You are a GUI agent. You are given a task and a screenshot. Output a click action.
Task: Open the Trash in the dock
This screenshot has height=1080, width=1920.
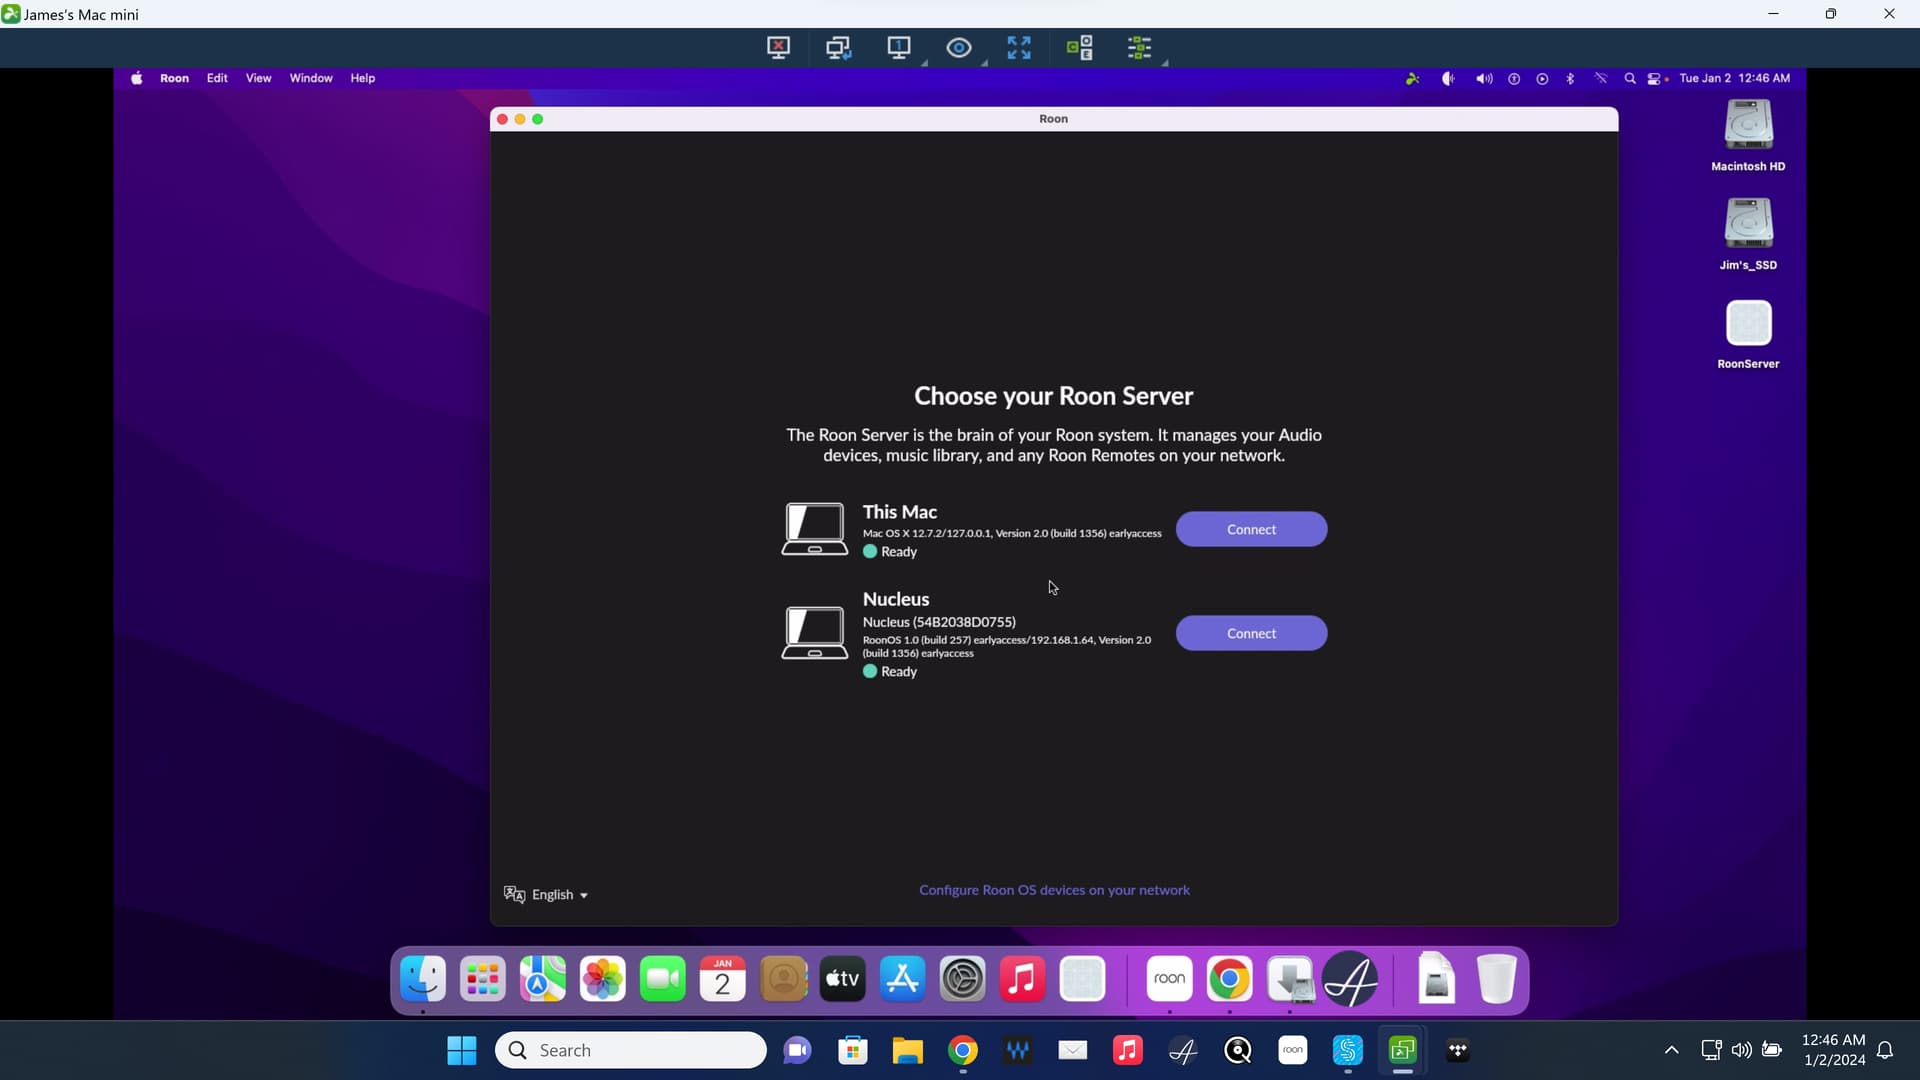click(x=1497, y=979)
